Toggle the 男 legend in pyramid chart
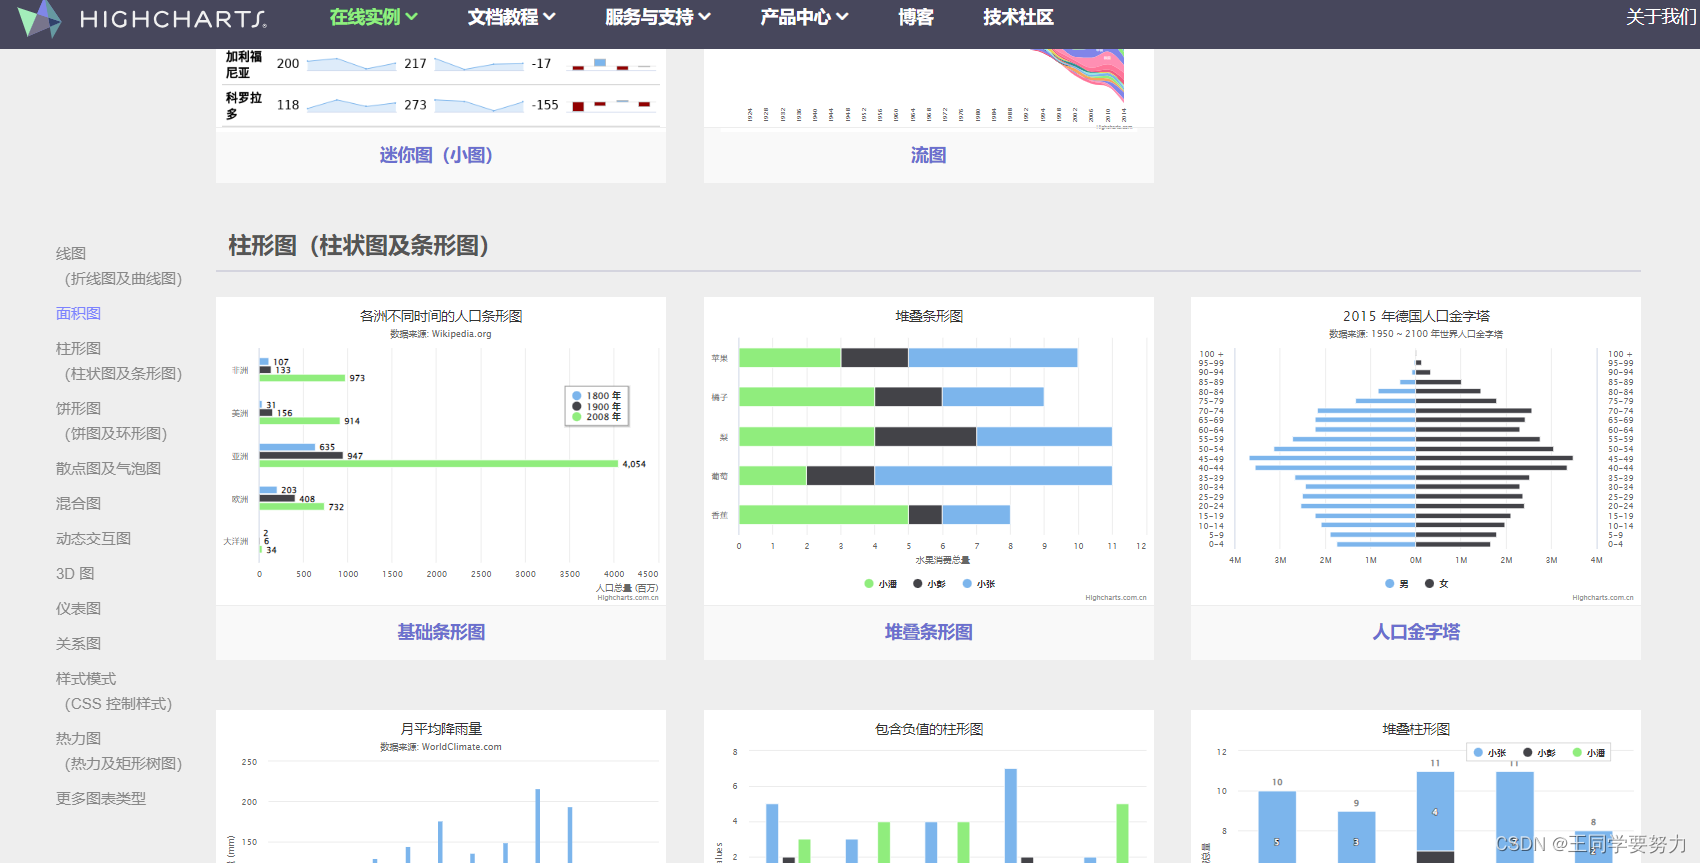This screenshot has width=1700, height=863. pyautogui.click(x=1397, y=584)
